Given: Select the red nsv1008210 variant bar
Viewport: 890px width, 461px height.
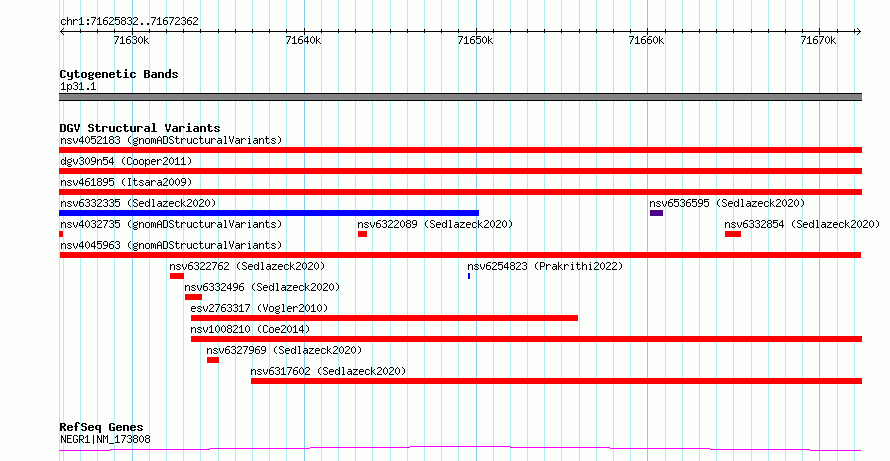Looking at the screenshot, I should [526, 339].
